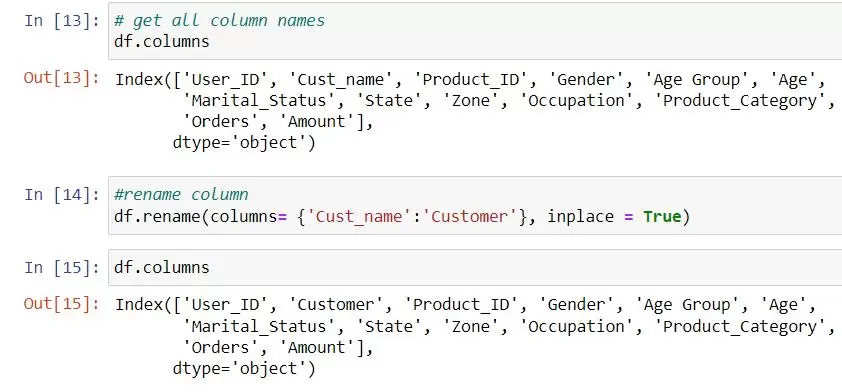Click the Out[15] output prompt
Screen dimensions: 842x392
[62, 304]
